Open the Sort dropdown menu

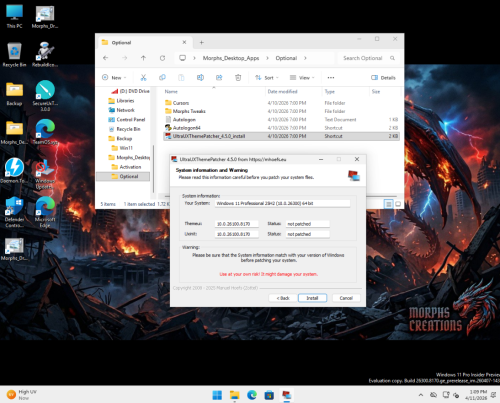pos(267,78)
